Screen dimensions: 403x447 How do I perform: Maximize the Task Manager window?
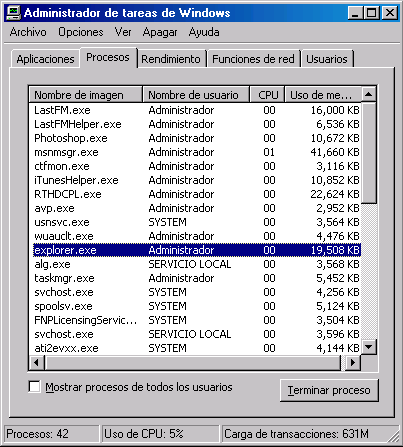coord(371,13)
